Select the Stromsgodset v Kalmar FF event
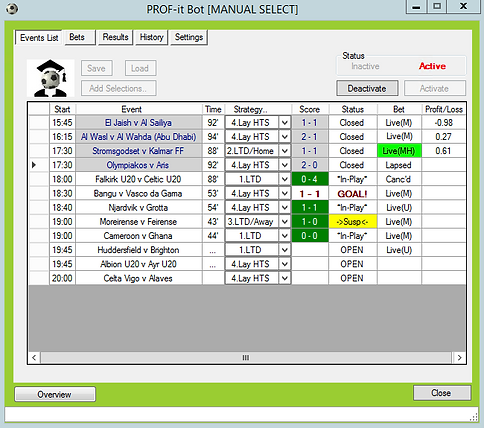 [x=139, y=151]
